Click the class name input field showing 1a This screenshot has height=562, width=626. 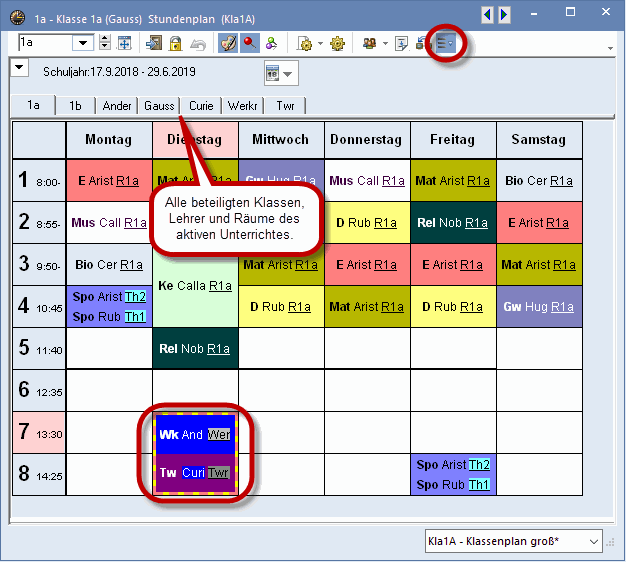click(x=45, y=42)
